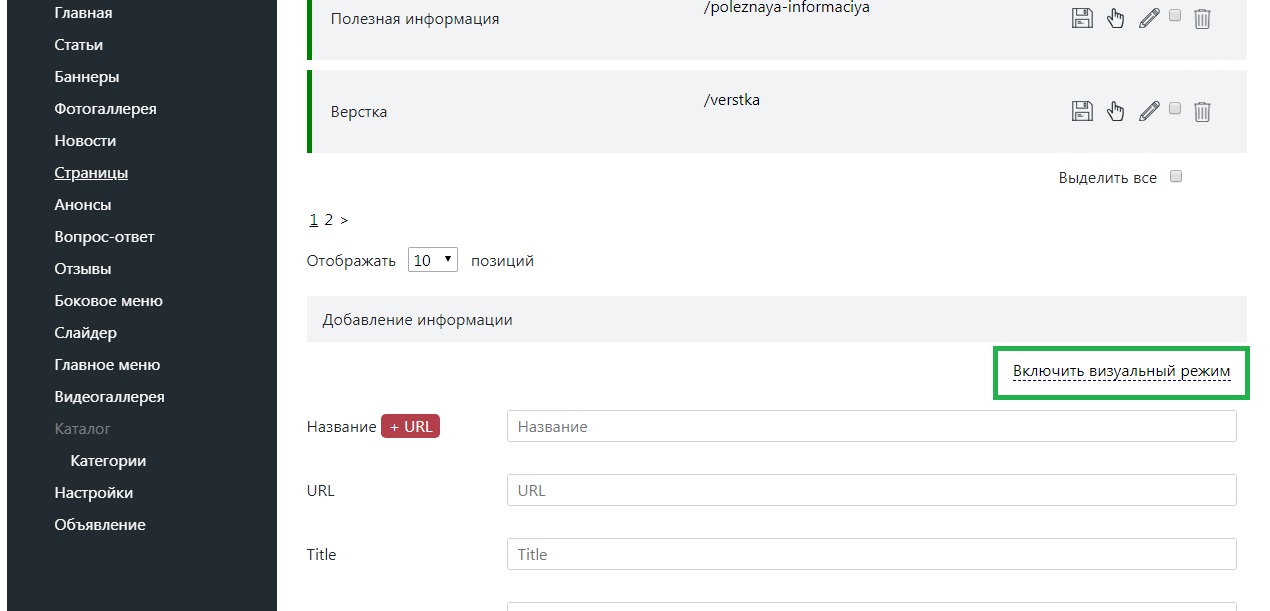
Task: Focus the Название input field
Action: [872, 426]
